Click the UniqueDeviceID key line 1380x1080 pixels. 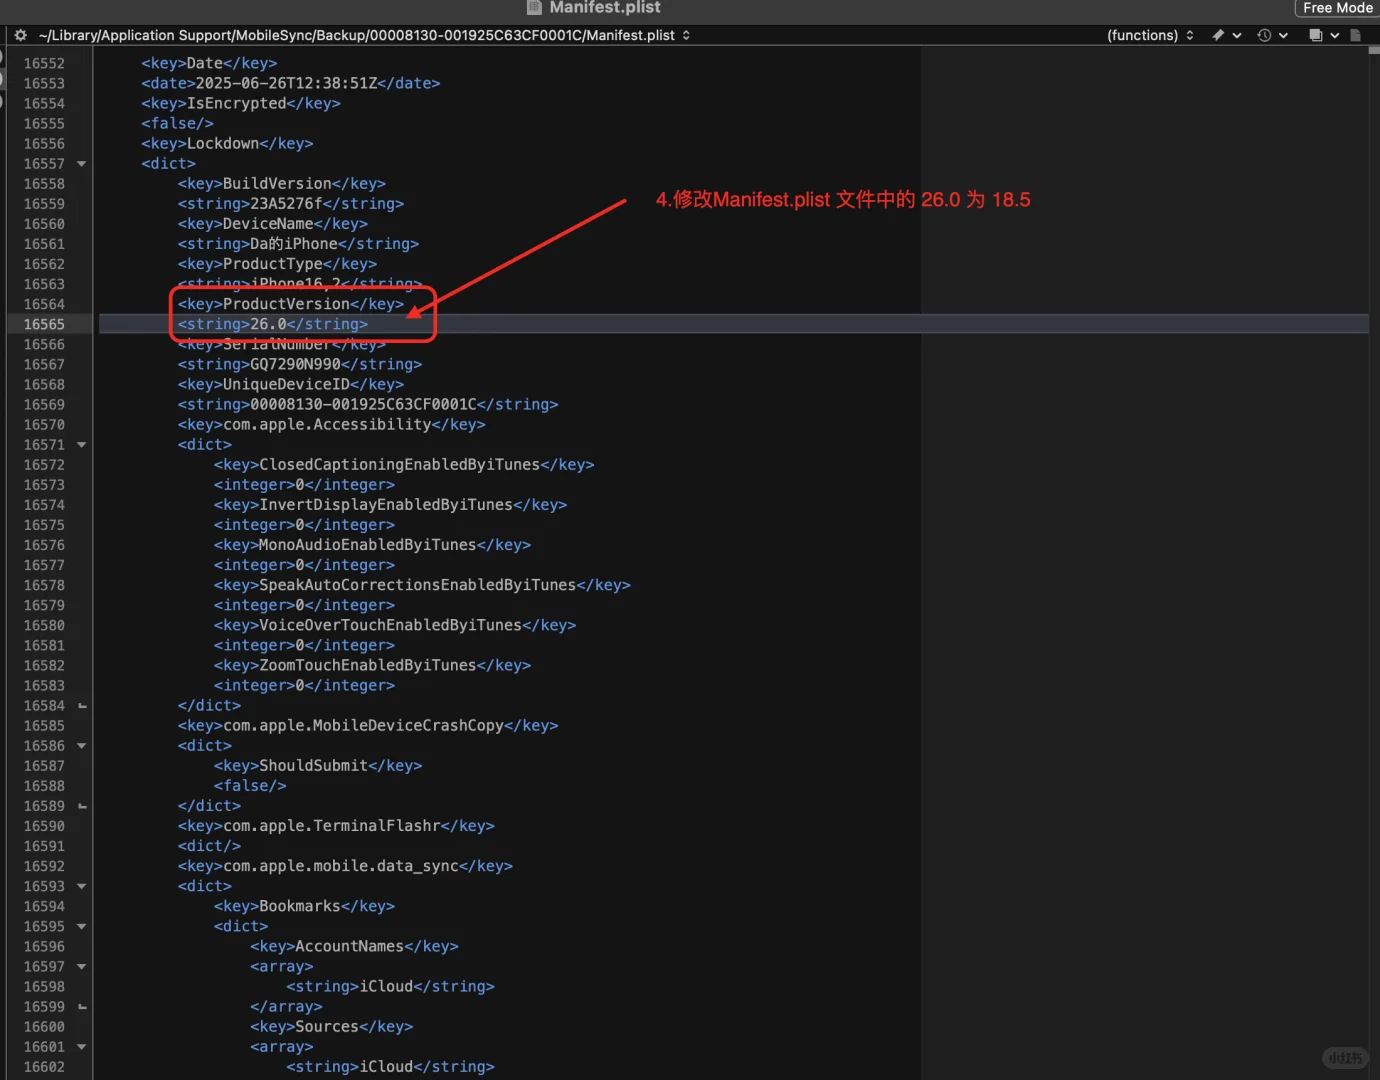pos(291,384)
